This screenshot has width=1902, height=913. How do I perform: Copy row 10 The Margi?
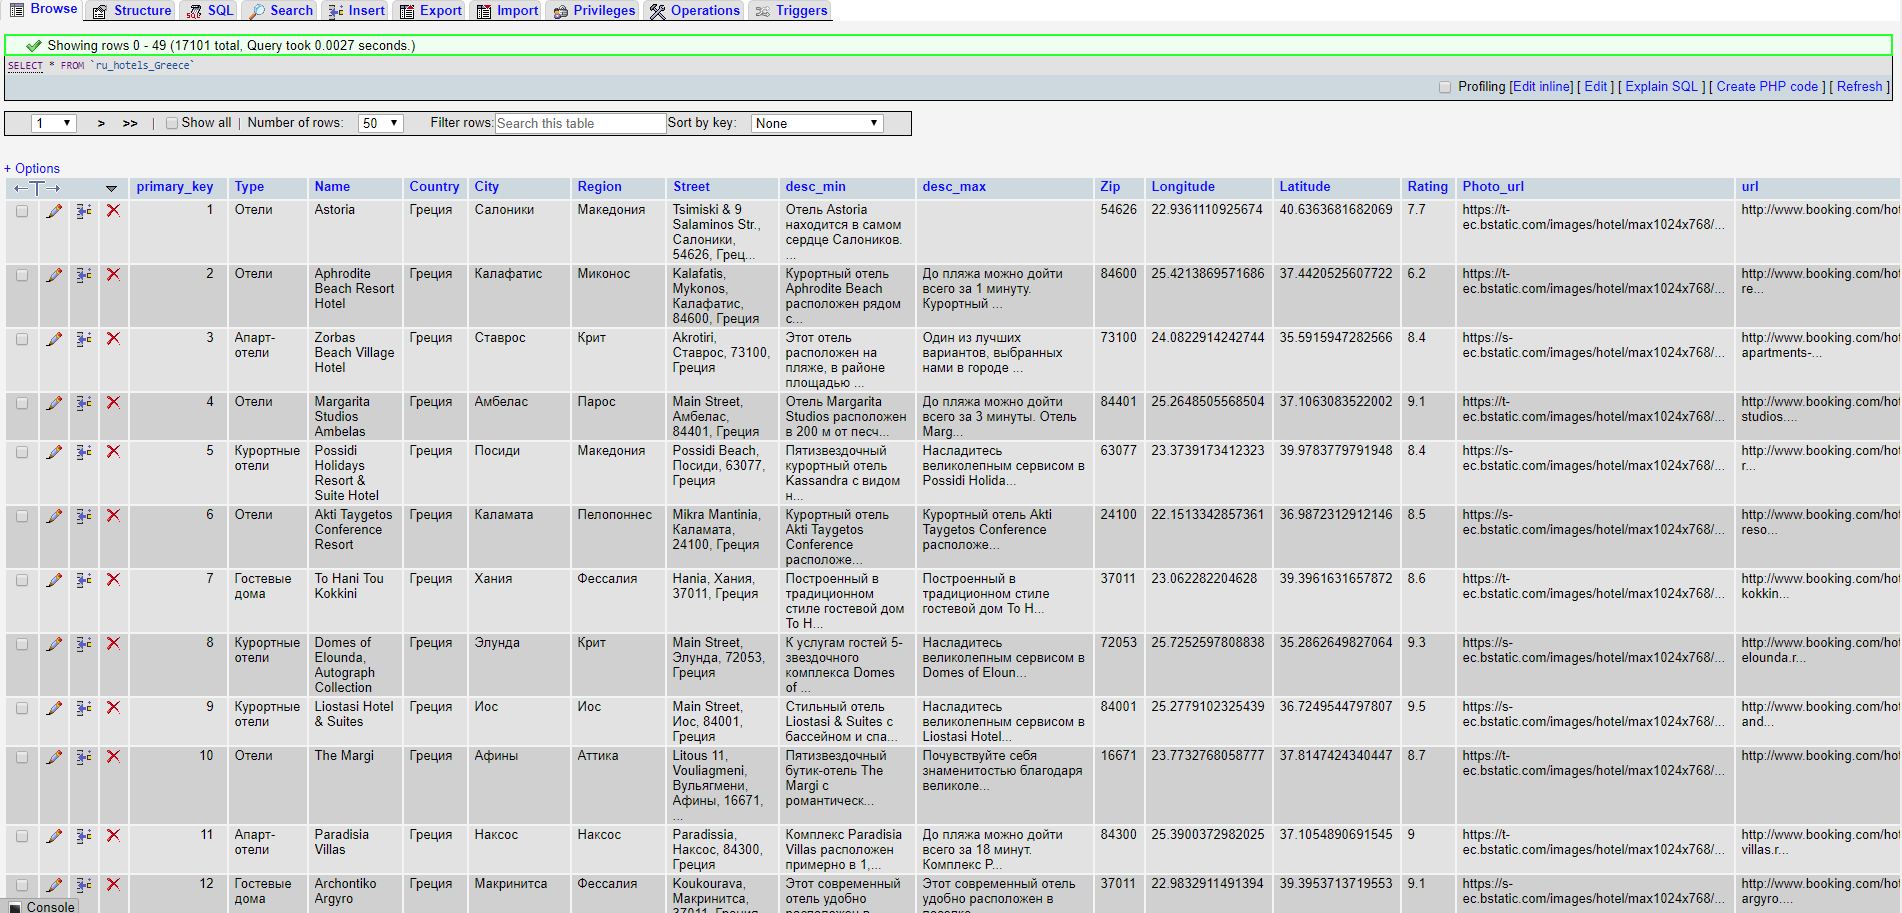pyautogui.click(x=84, y=757)
